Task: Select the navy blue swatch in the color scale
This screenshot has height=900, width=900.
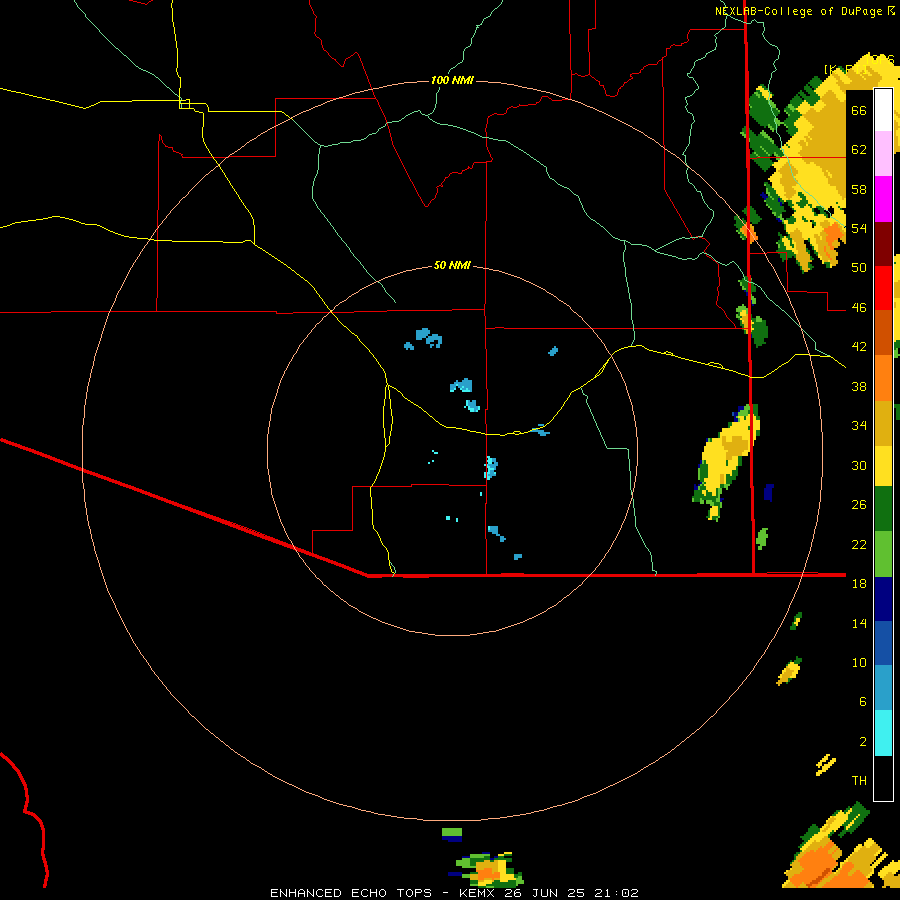Action: [x=883, y=599]
